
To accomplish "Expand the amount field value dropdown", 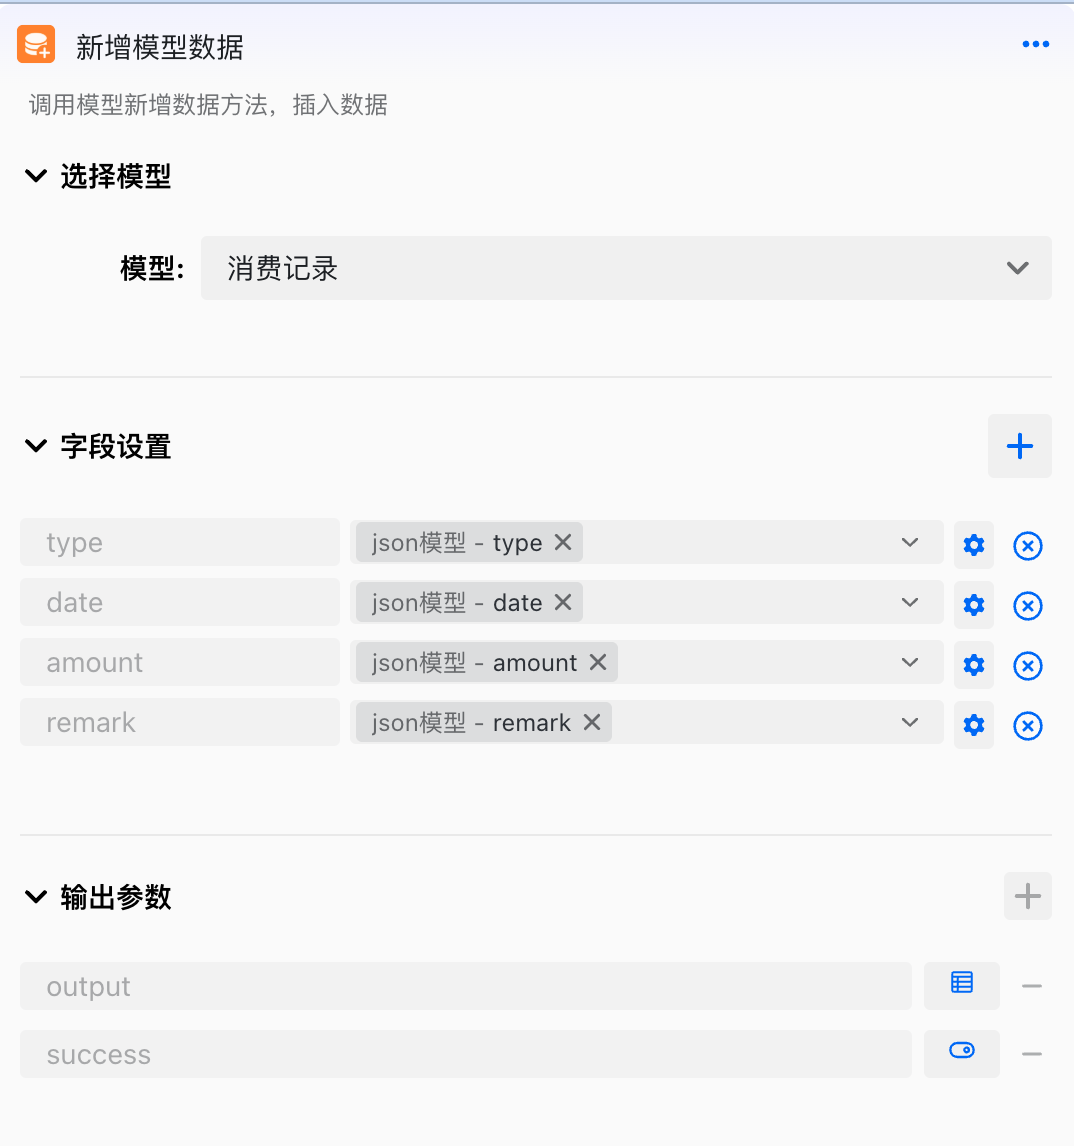I will tap(910, 662).
